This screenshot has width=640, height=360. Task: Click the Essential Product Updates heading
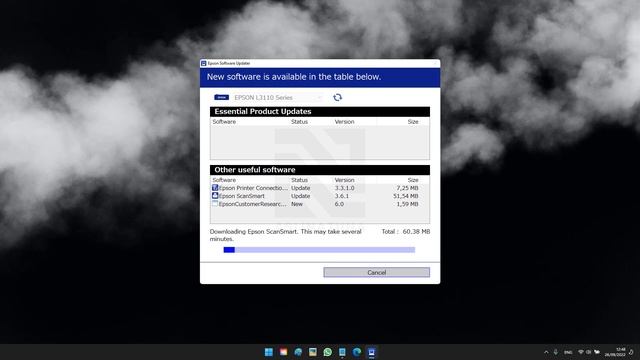[x=263, y=111]
